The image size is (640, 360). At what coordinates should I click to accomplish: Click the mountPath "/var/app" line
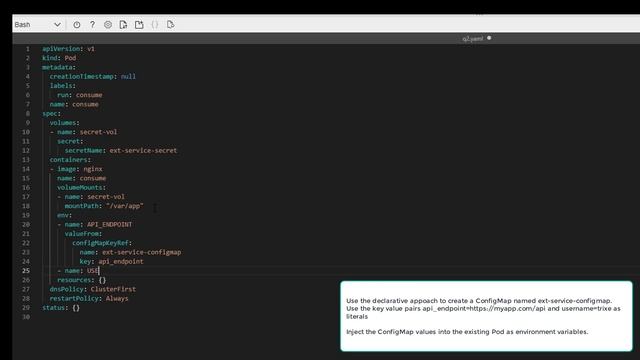[x=104, y=206]
